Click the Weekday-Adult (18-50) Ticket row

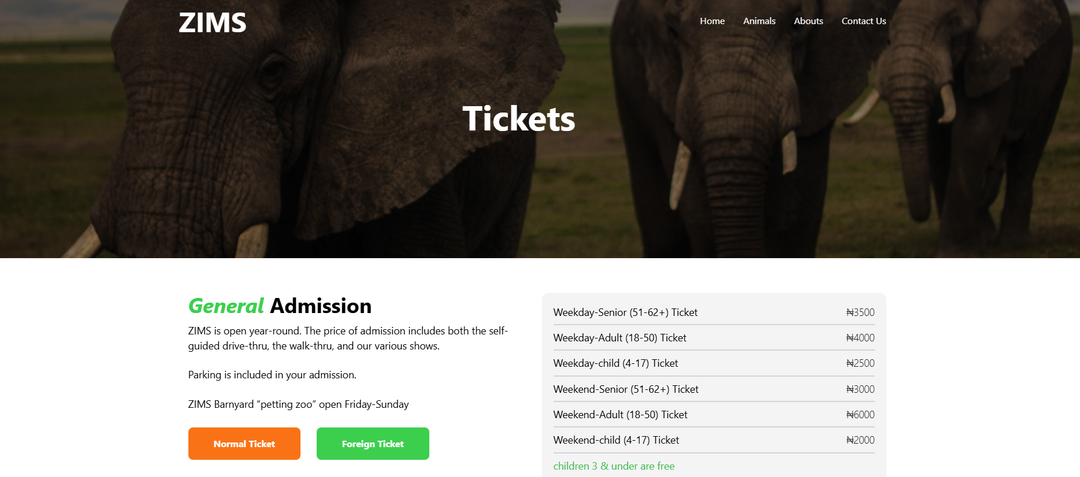pyautogui.click(x=714, y=338)
